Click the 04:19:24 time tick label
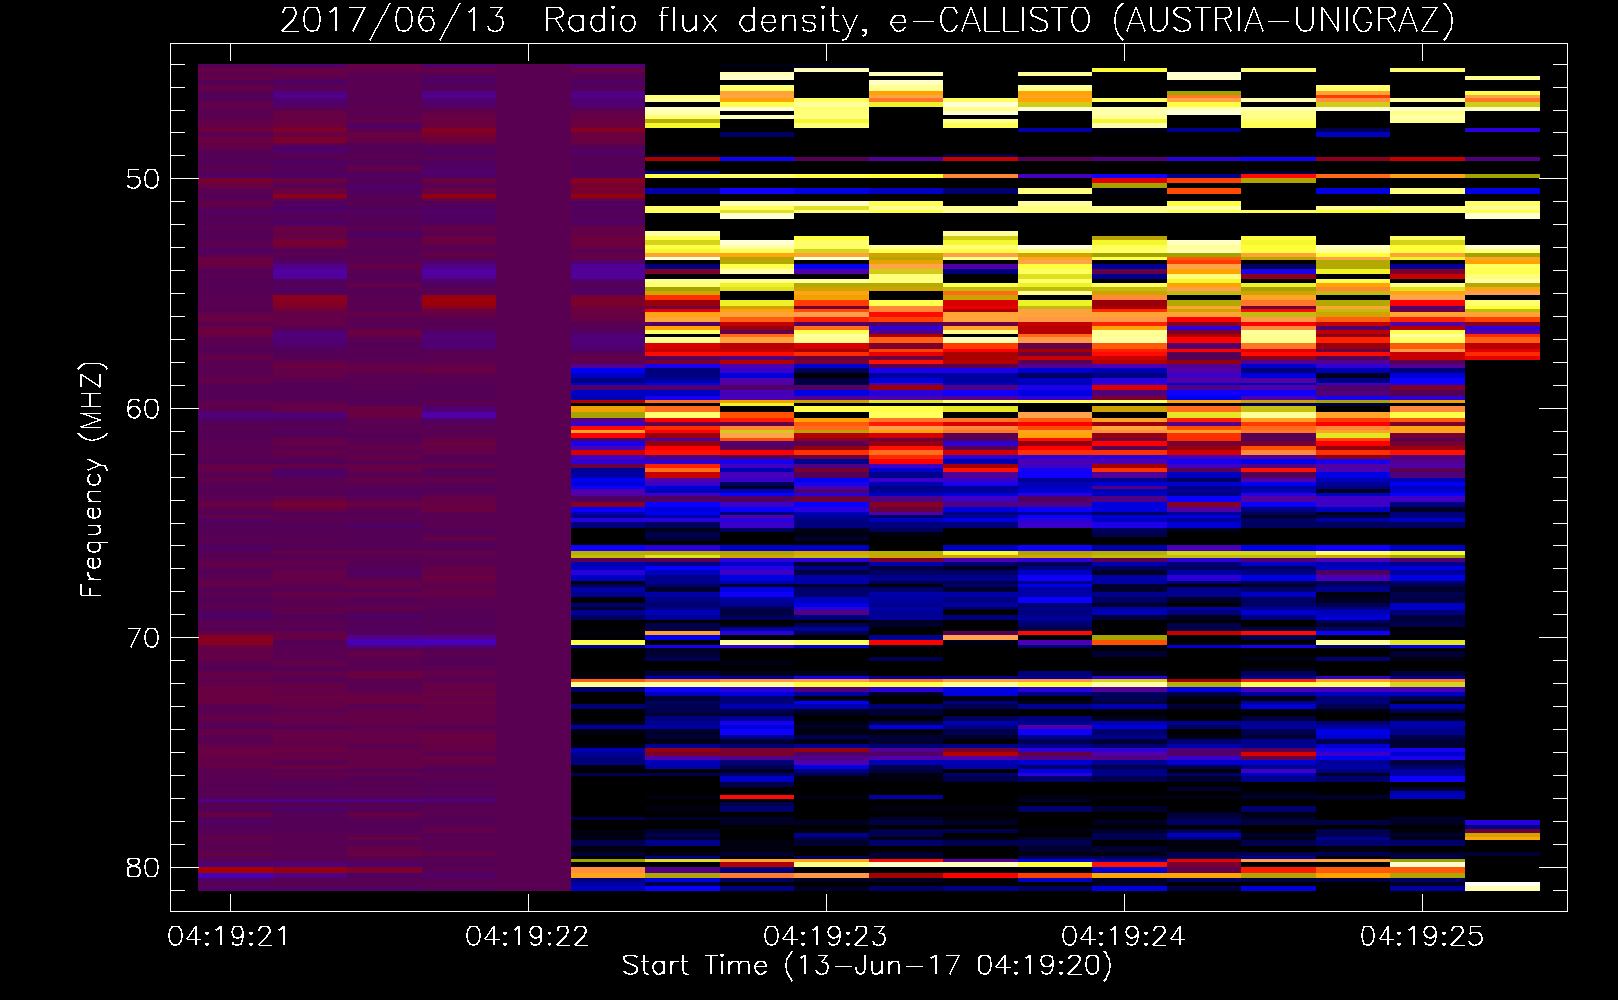The image size is (1618, 1000). tap(1123, 937)
